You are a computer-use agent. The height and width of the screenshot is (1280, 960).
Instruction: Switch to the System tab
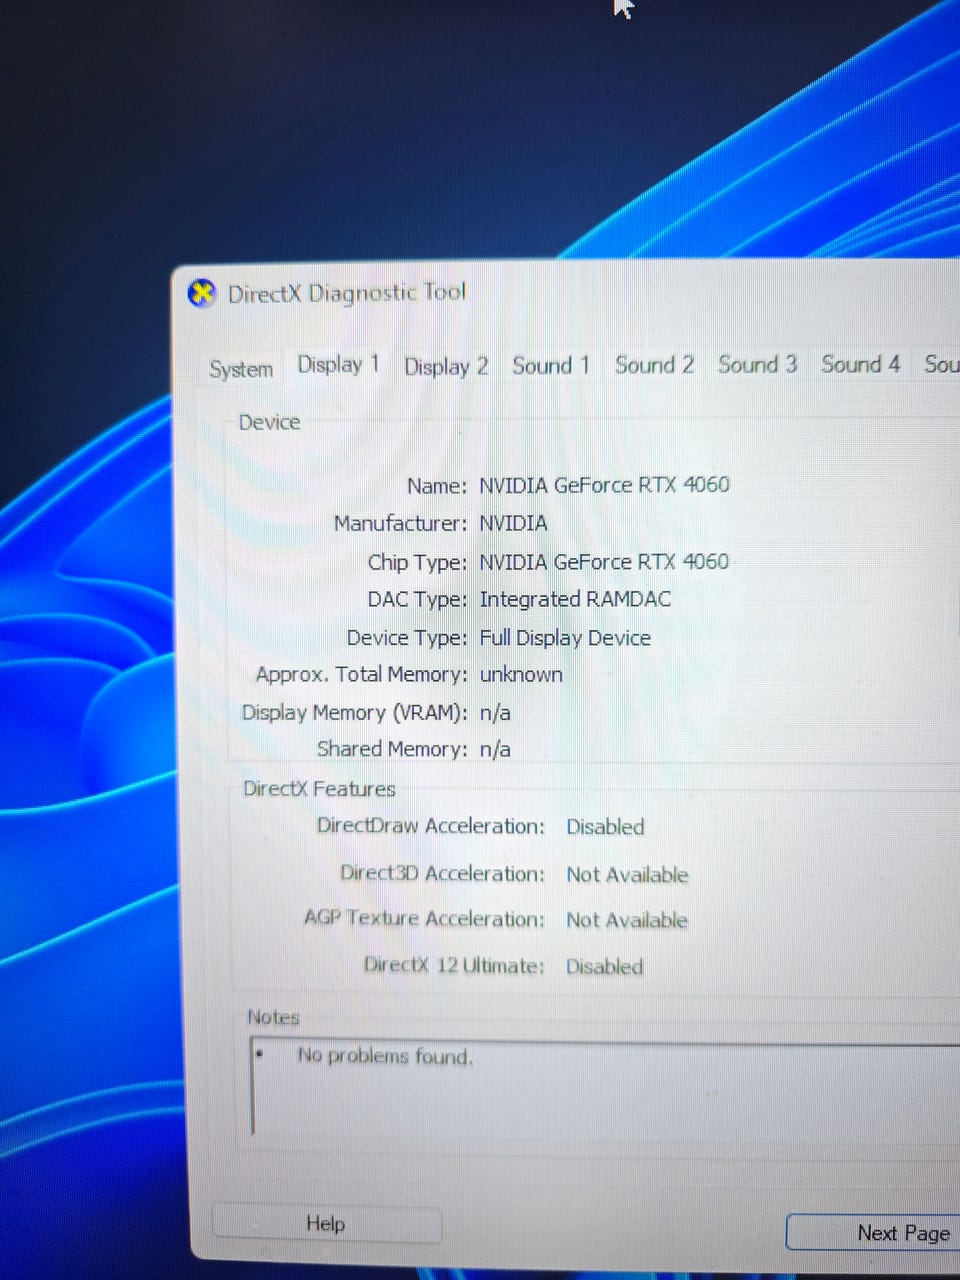241,369
